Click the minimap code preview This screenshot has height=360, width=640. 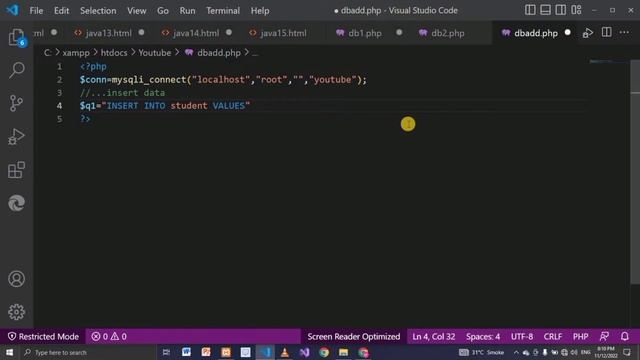608,62
